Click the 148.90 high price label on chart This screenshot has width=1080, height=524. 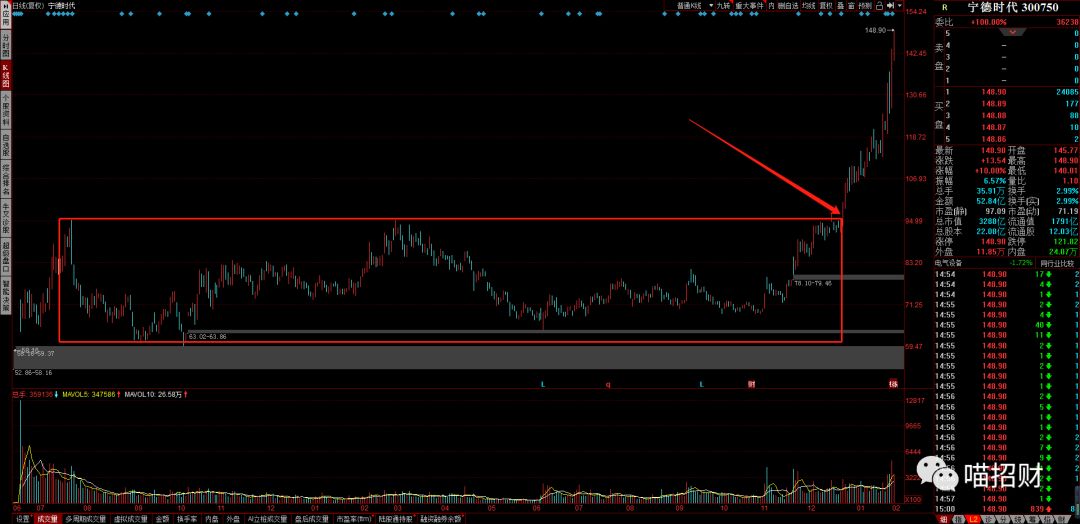pyautogui.click(x=877, y=30)
